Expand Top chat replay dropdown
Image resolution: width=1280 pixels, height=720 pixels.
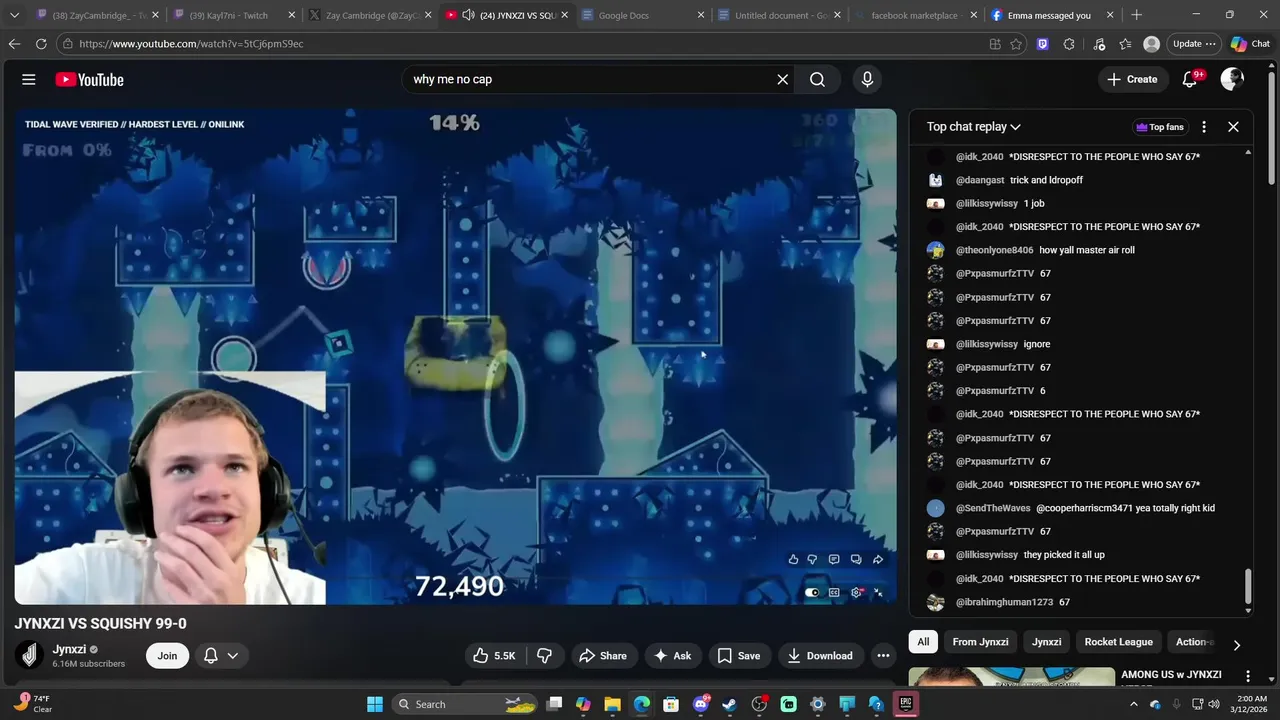point(973,127)
